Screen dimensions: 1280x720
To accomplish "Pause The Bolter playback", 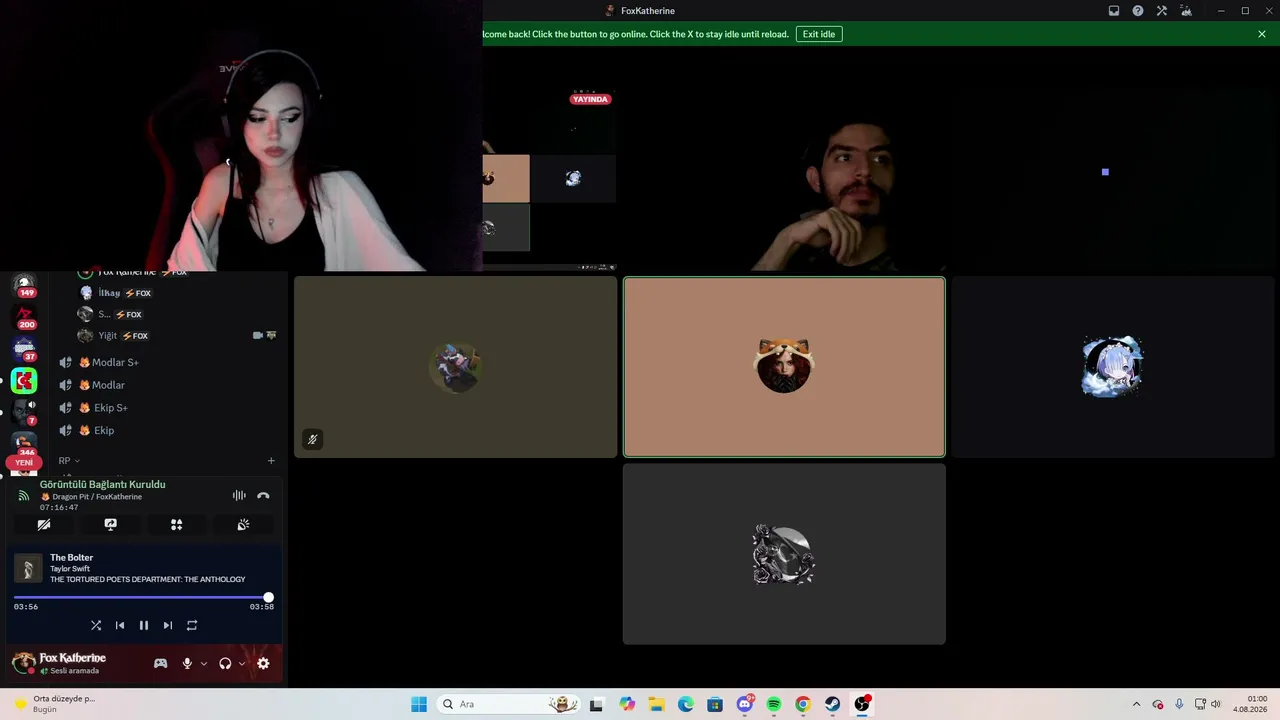I will click(x=144, y=625).
